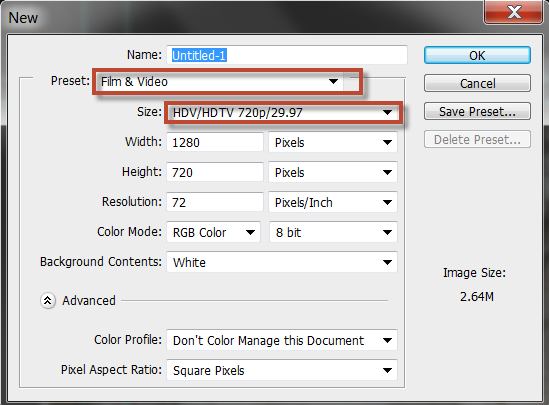This screenshot has width=549, height=405.
Task: Click the Delete Preset... button
Action: pyautogui.click(x=477, y=139)
